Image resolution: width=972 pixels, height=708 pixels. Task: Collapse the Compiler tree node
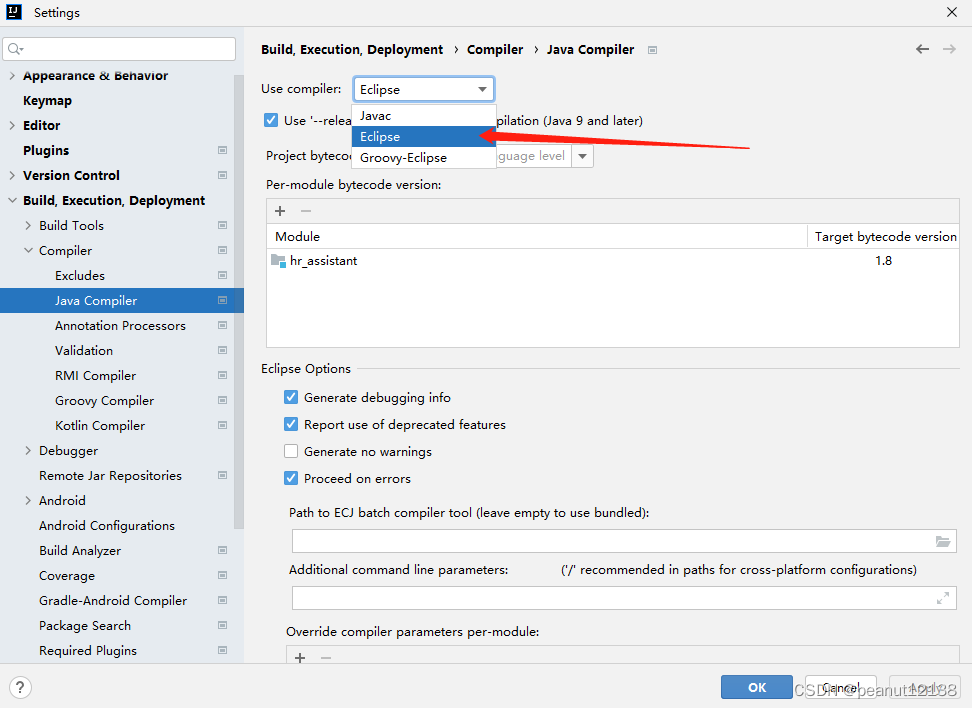pyautogui.click(x=27, y=250)
